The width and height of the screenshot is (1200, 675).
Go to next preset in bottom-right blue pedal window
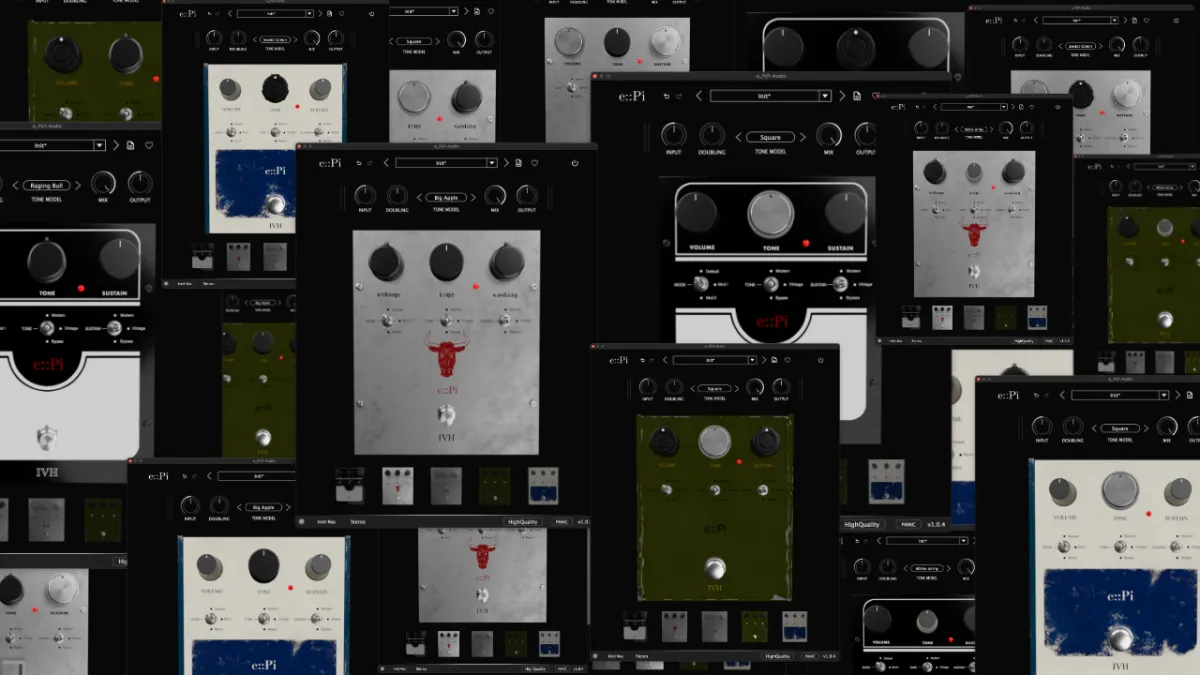pos(1177,395)
